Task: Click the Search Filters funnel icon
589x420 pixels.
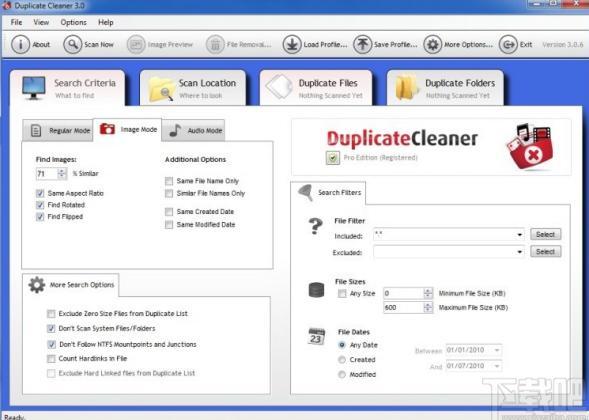Action: coord(306,193)
